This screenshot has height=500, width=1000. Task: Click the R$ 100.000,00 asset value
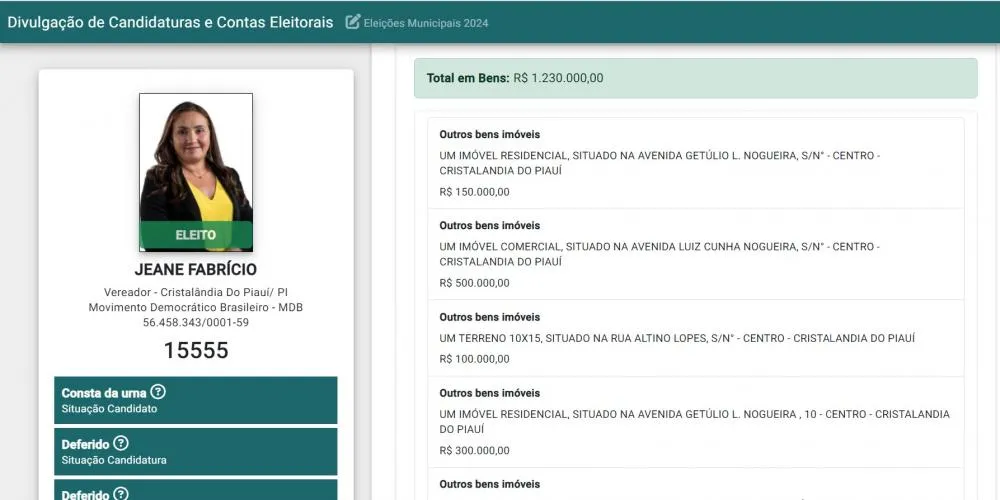[x=474, y=359]
